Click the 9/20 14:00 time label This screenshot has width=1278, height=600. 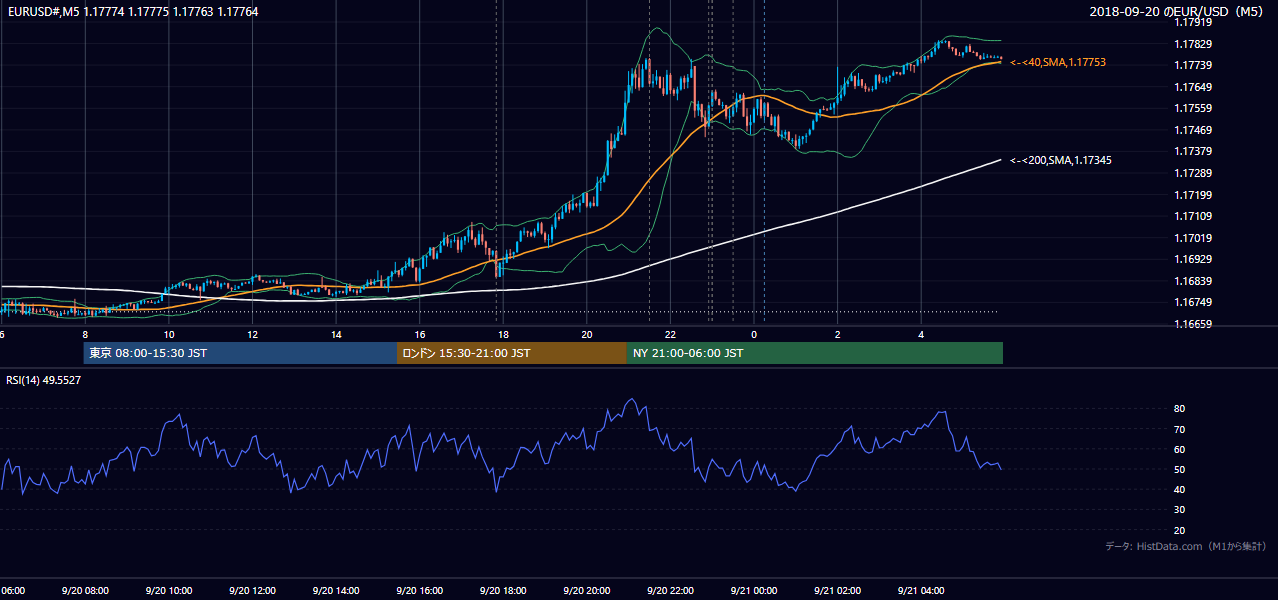[336, 591]
